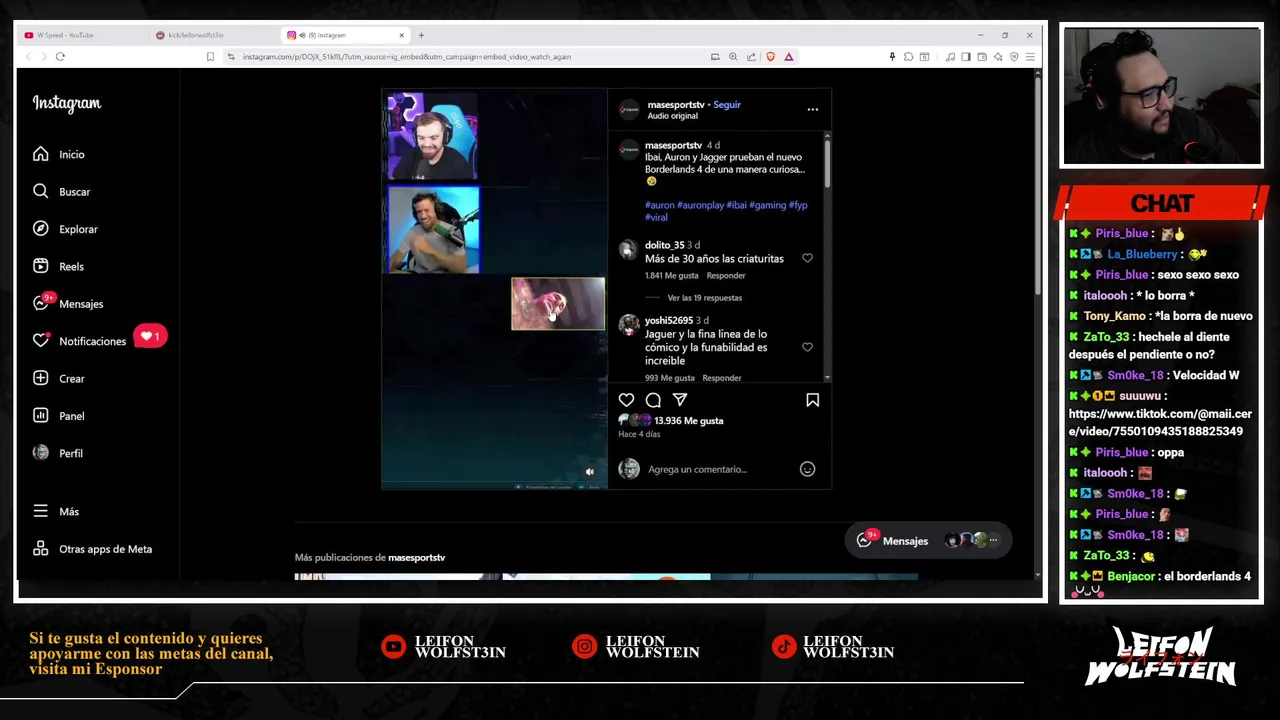The height and width of the screenshot is (720, 1280).
Task: Open the Panel dashboard
Action: coord(58,415)
